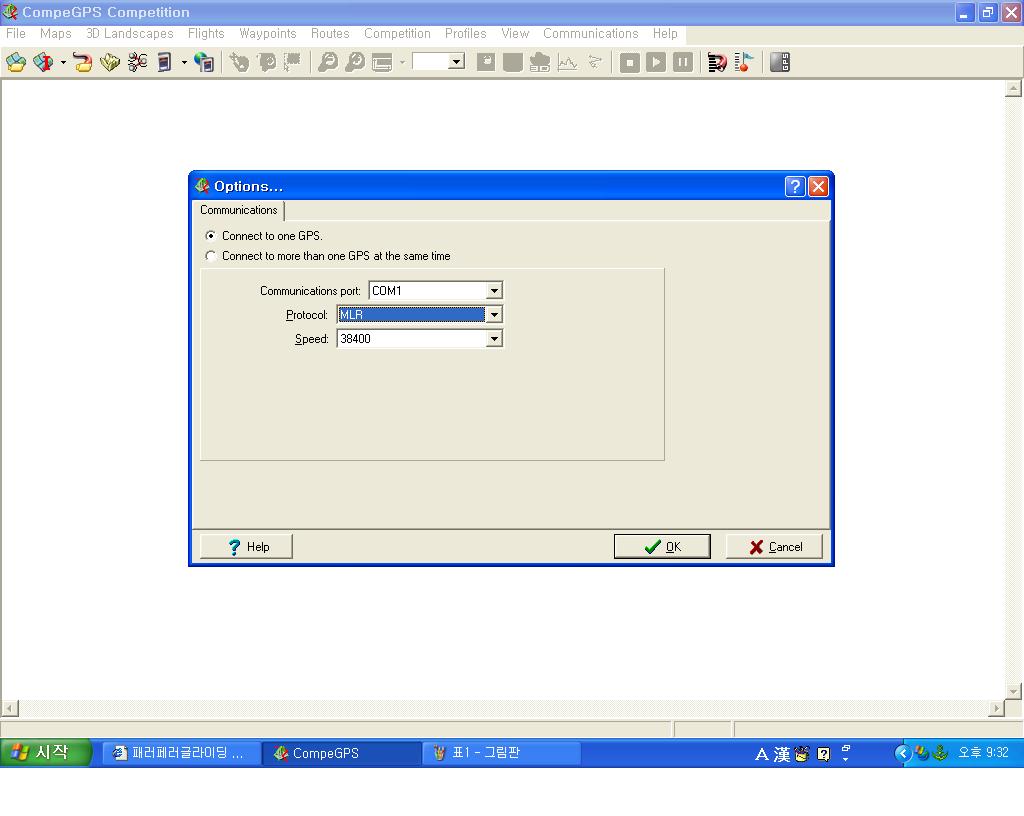The height and width of the screenshot is (816, 1024).
Task: Click the GPS device toolbar icon
Action: click(x=165, y=62)
